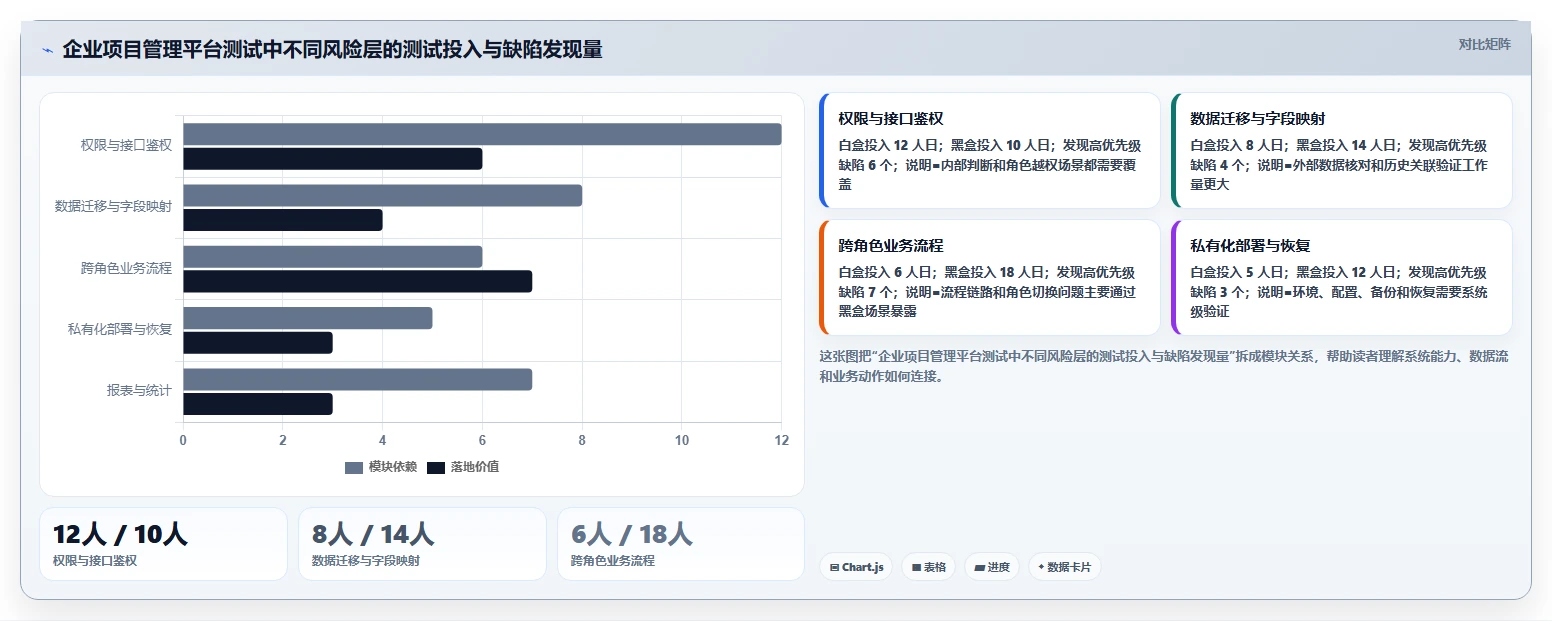Viewport: 1552px width, 621px height.
Task: Click the x-axis tick label 12
Action: pyautogui.click(x=782, y=440)
